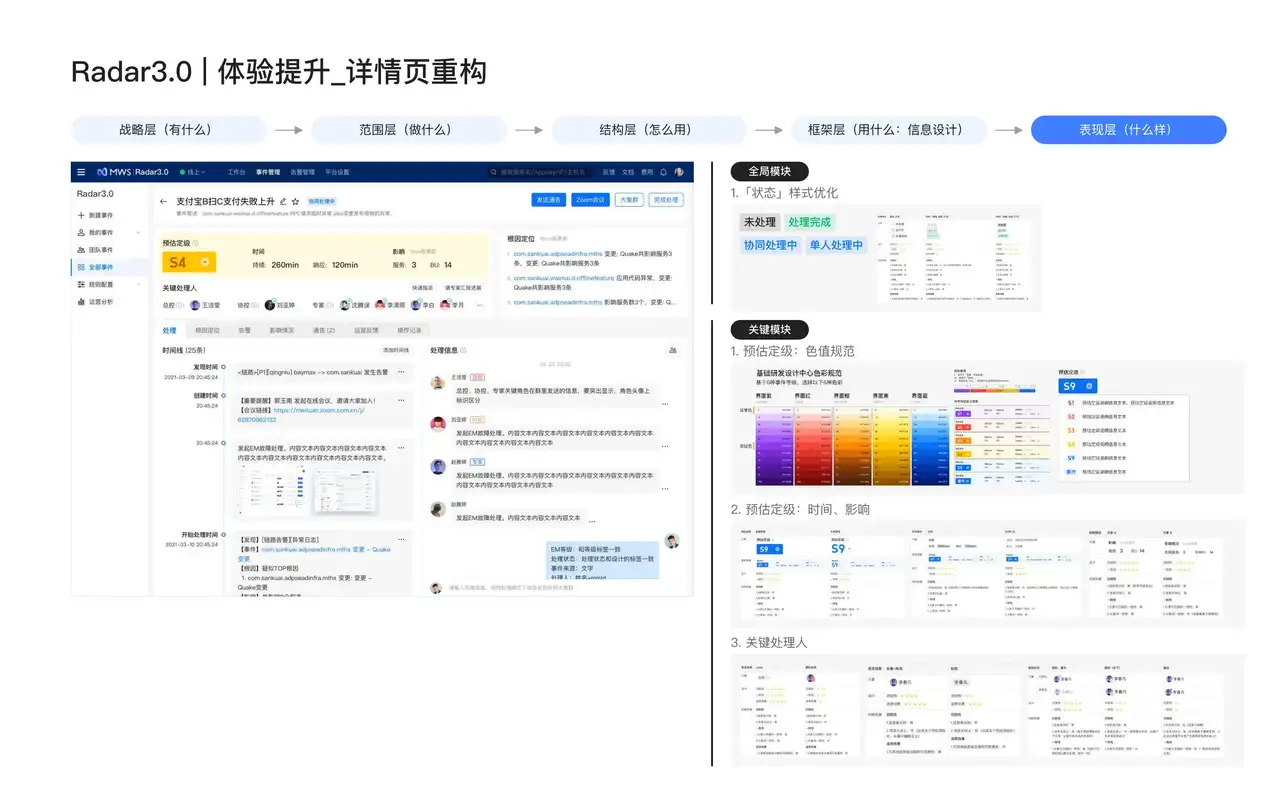Image resolution: width=1280 pixels, height=800 pixels.
Task: Click the team icon beside 团队事件
Action: (81, 250)
